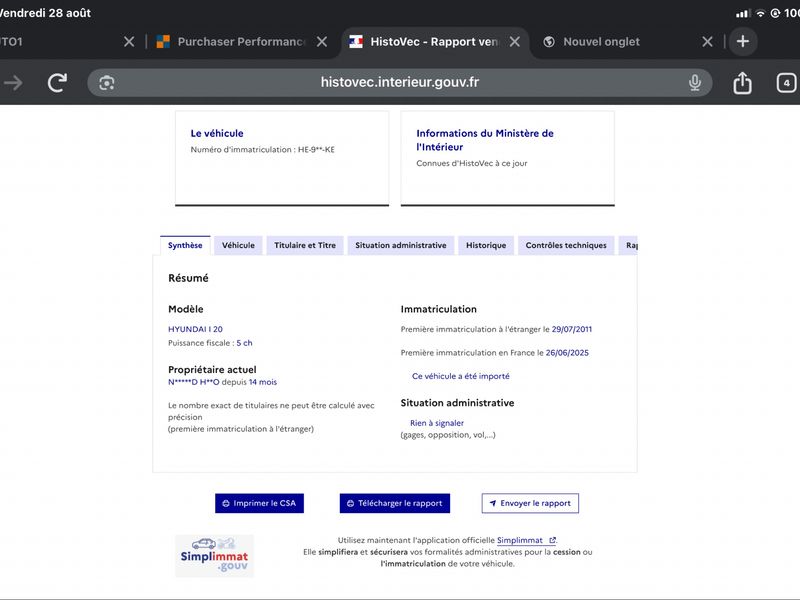Click the date 26/06/2025

[567, 353]
